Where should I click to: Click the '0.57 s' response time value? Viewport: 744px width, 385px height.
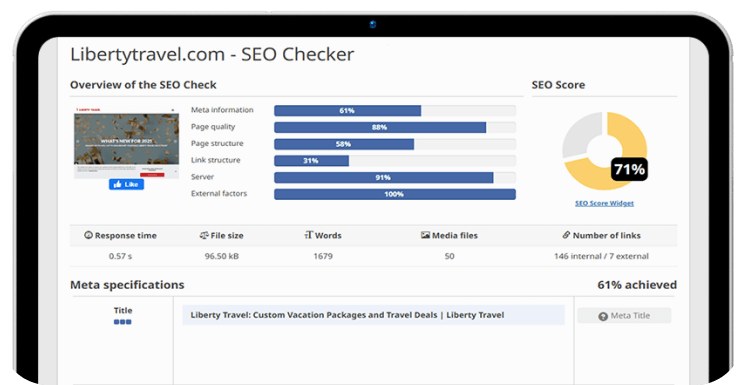point(121,256)
